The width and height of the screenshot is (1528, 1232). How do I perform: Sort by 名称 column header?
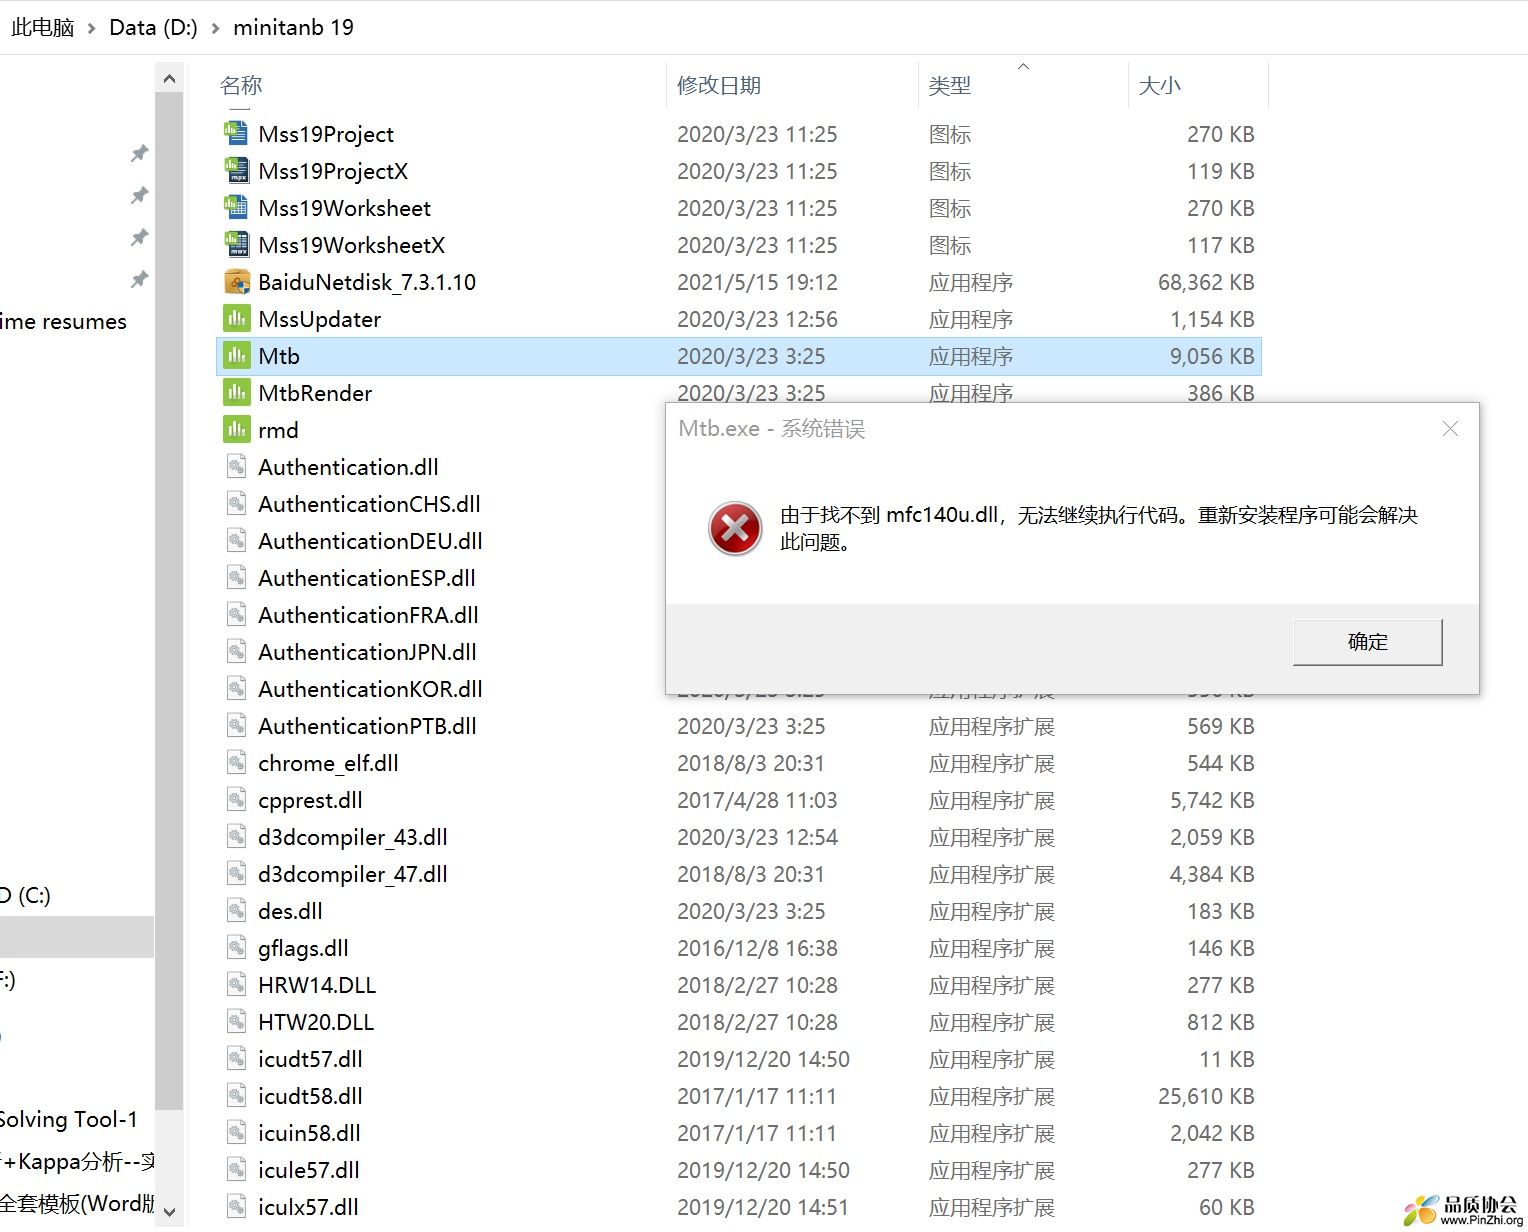(241, 86)
